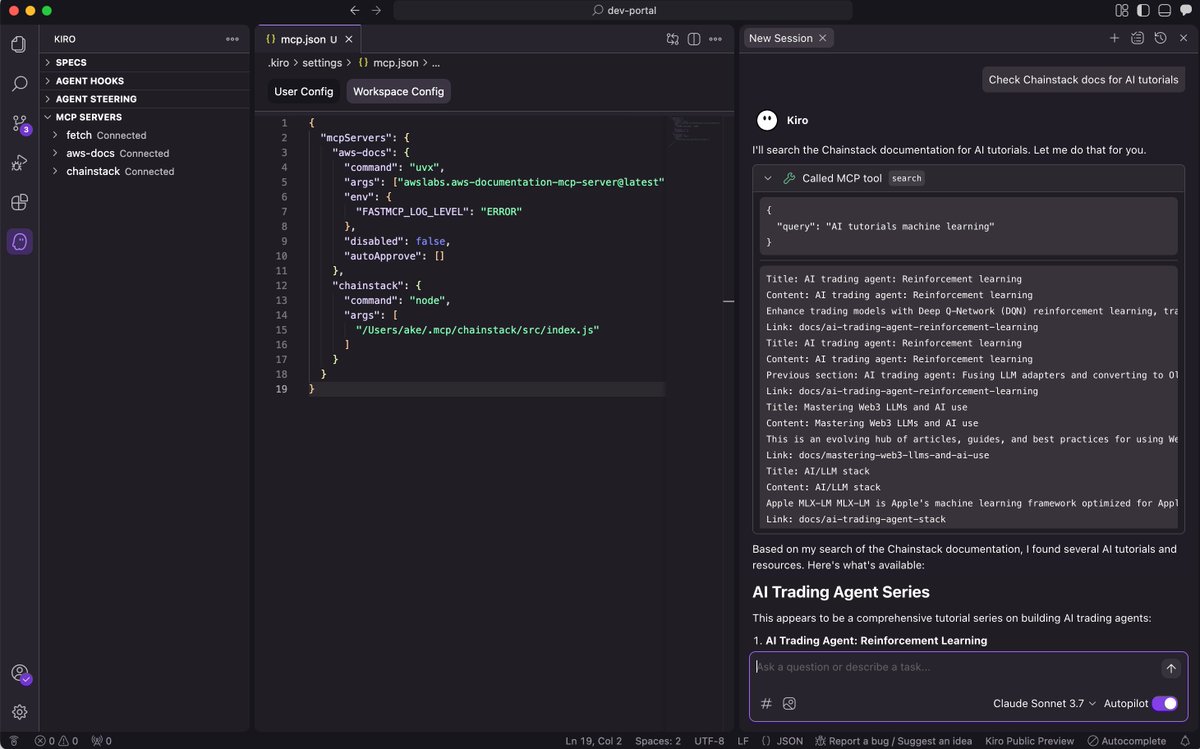Toggle the Autopilot switch
1200x749 pixels.
pos(1164,703)
